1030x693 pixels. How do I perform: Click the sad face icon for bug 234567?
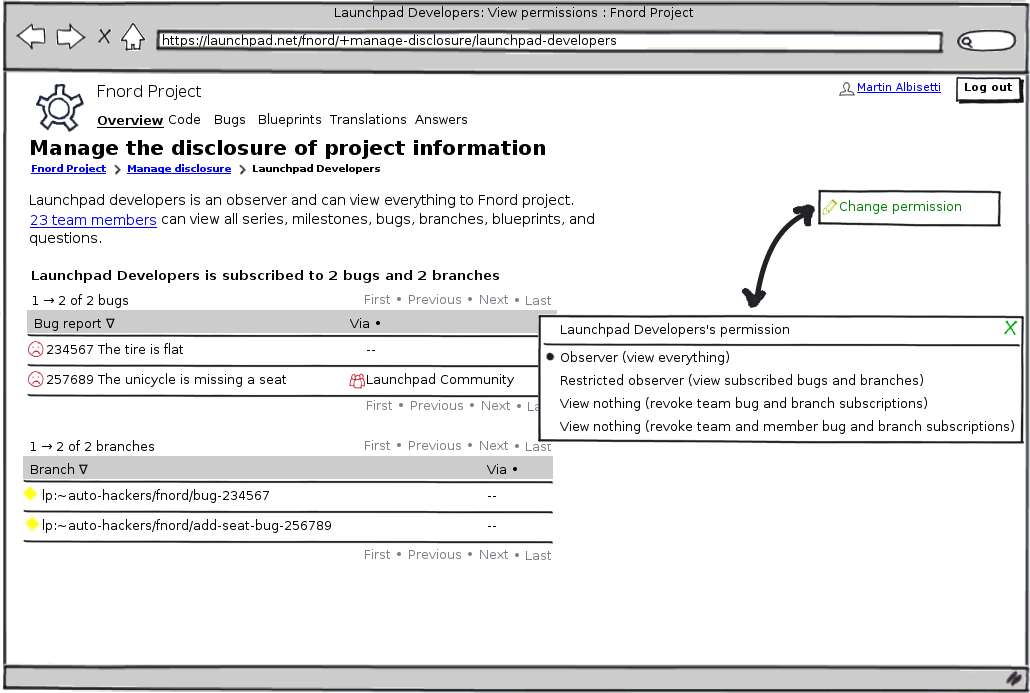pyautogui.click(x=35, y=349)
